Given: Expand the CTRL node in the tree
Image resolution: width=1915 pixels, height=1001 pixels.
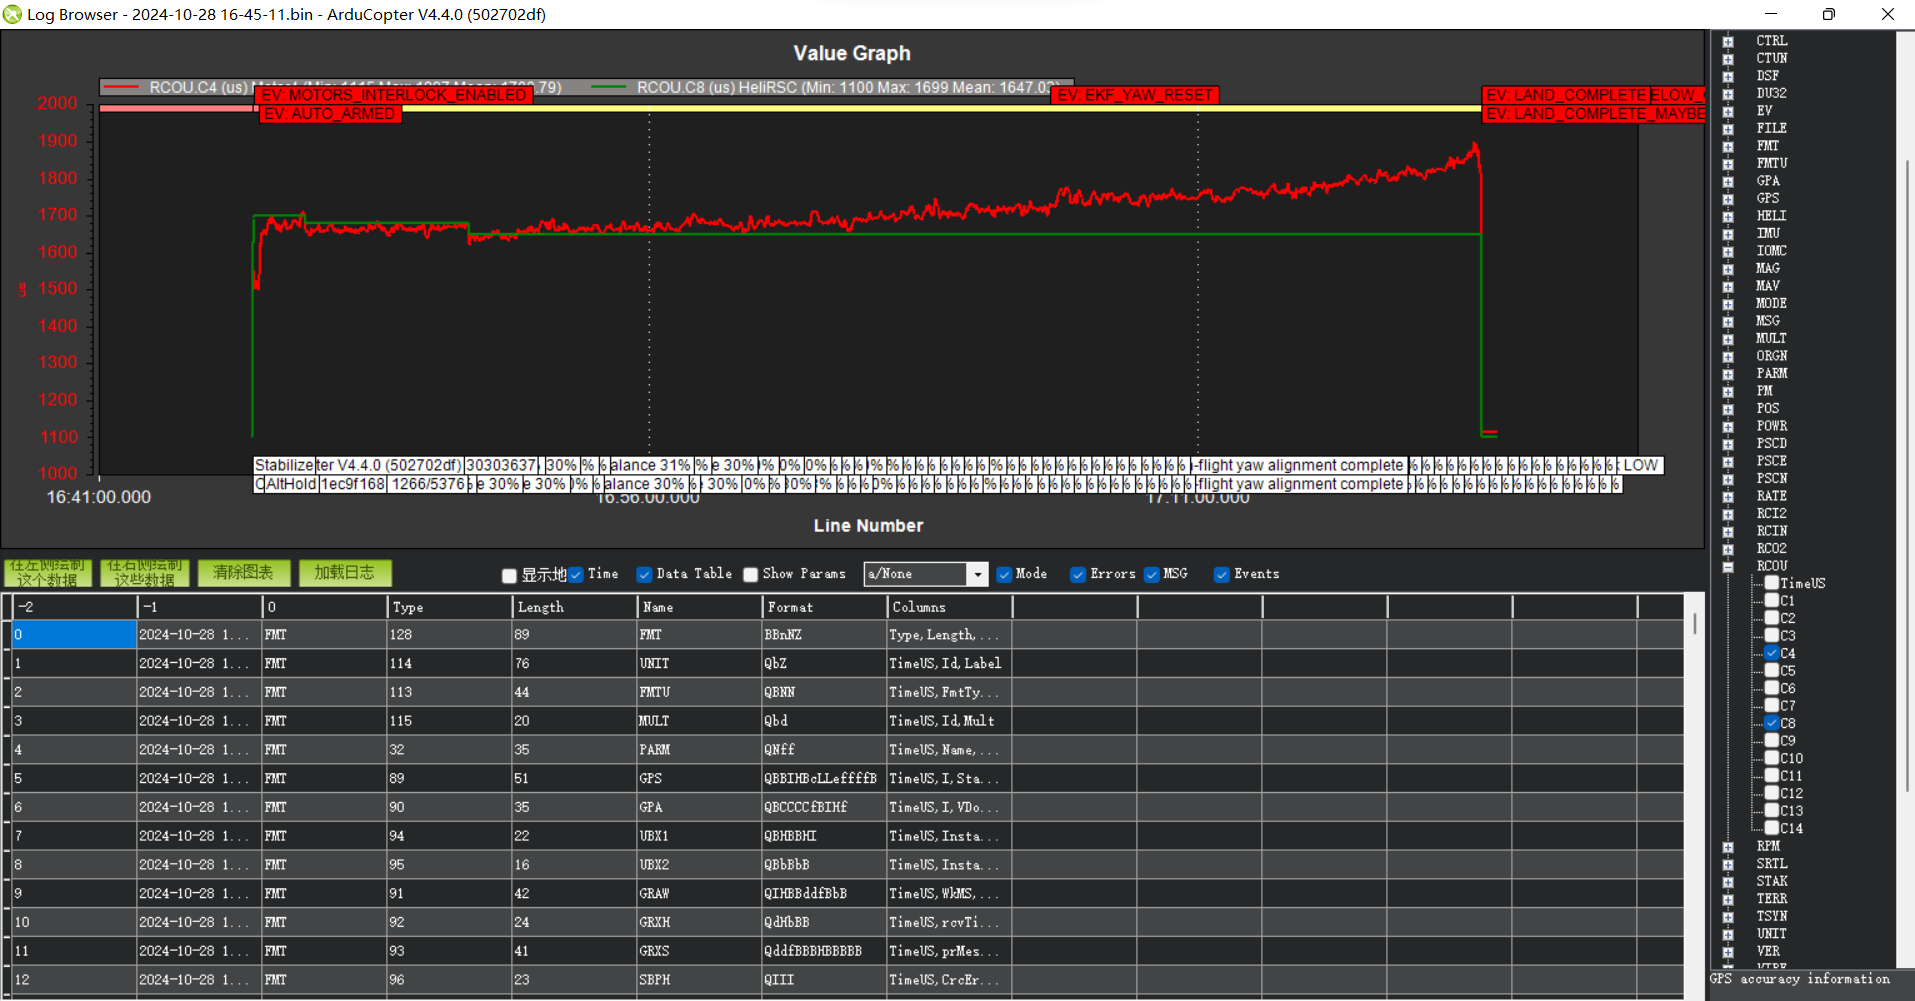Looking at the screenshot, I should 1728,42.
